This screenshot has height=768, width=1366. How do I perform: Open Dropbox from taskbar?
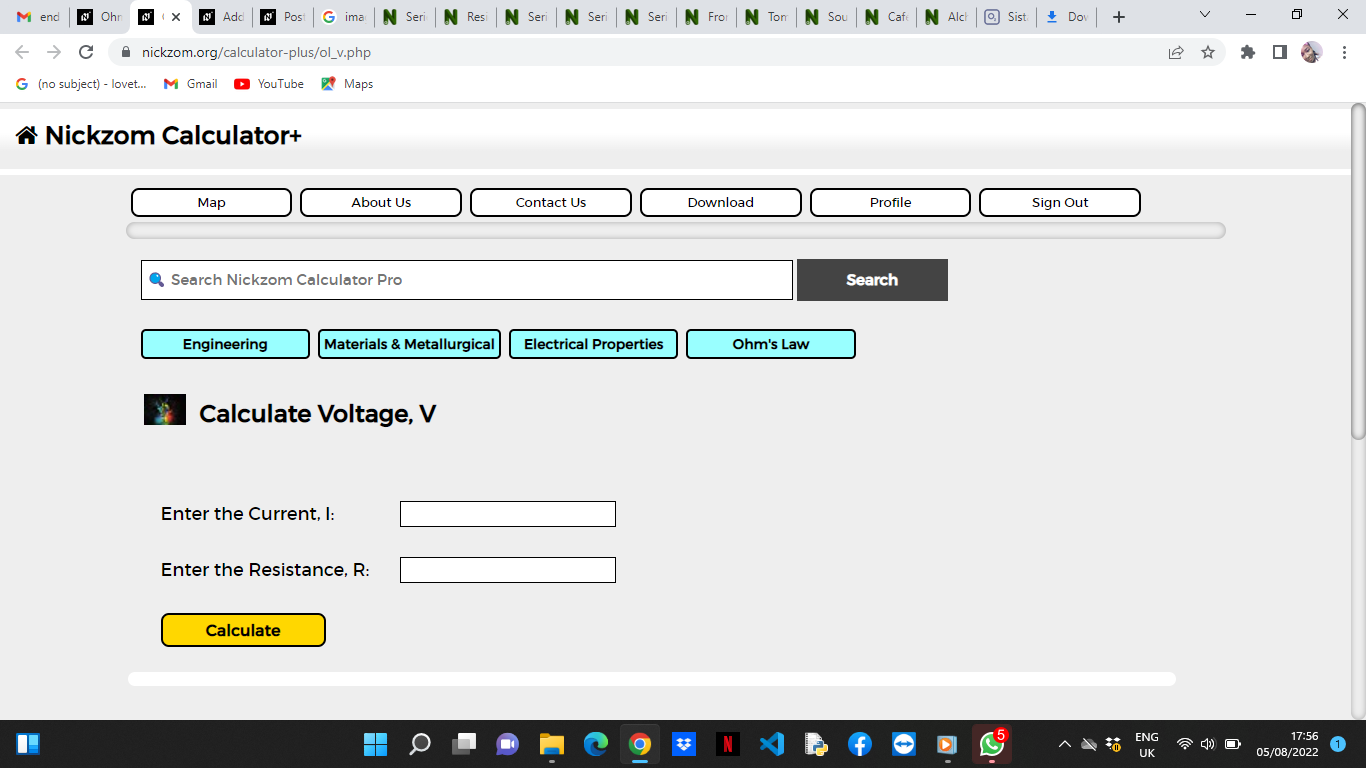click(x=684, y=744)
